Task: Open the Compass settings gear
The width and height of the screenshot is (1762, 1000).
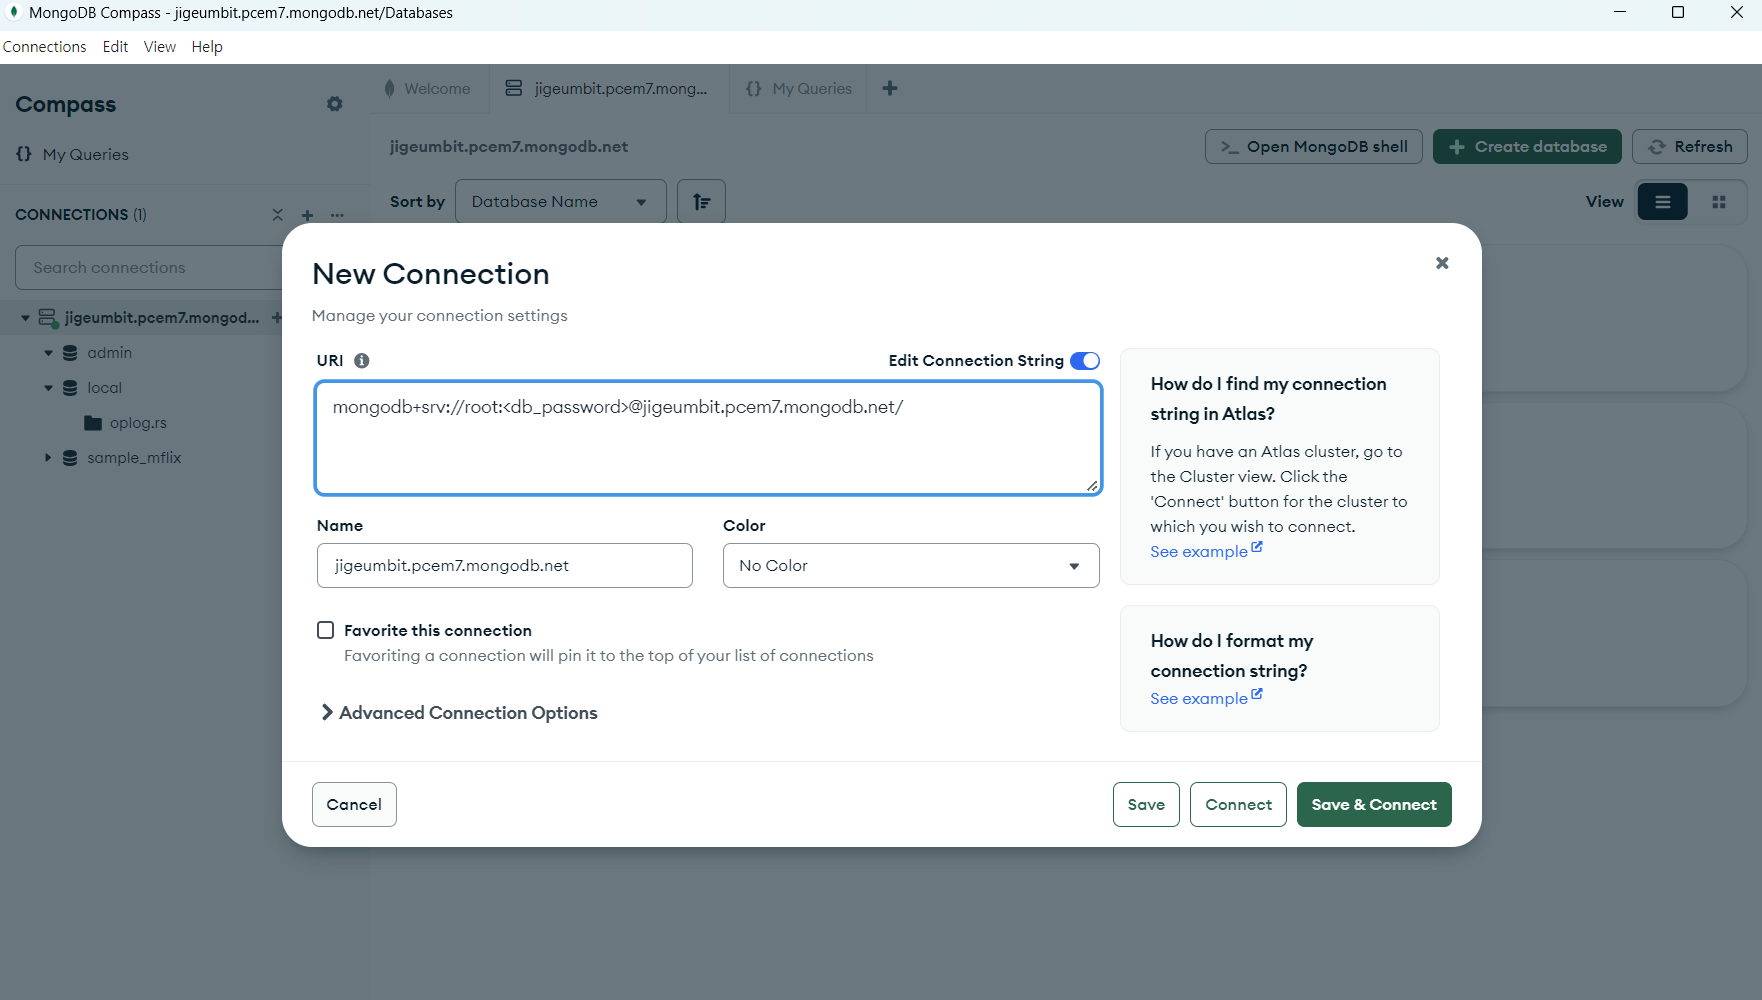Action: click(x=335, y=104)
